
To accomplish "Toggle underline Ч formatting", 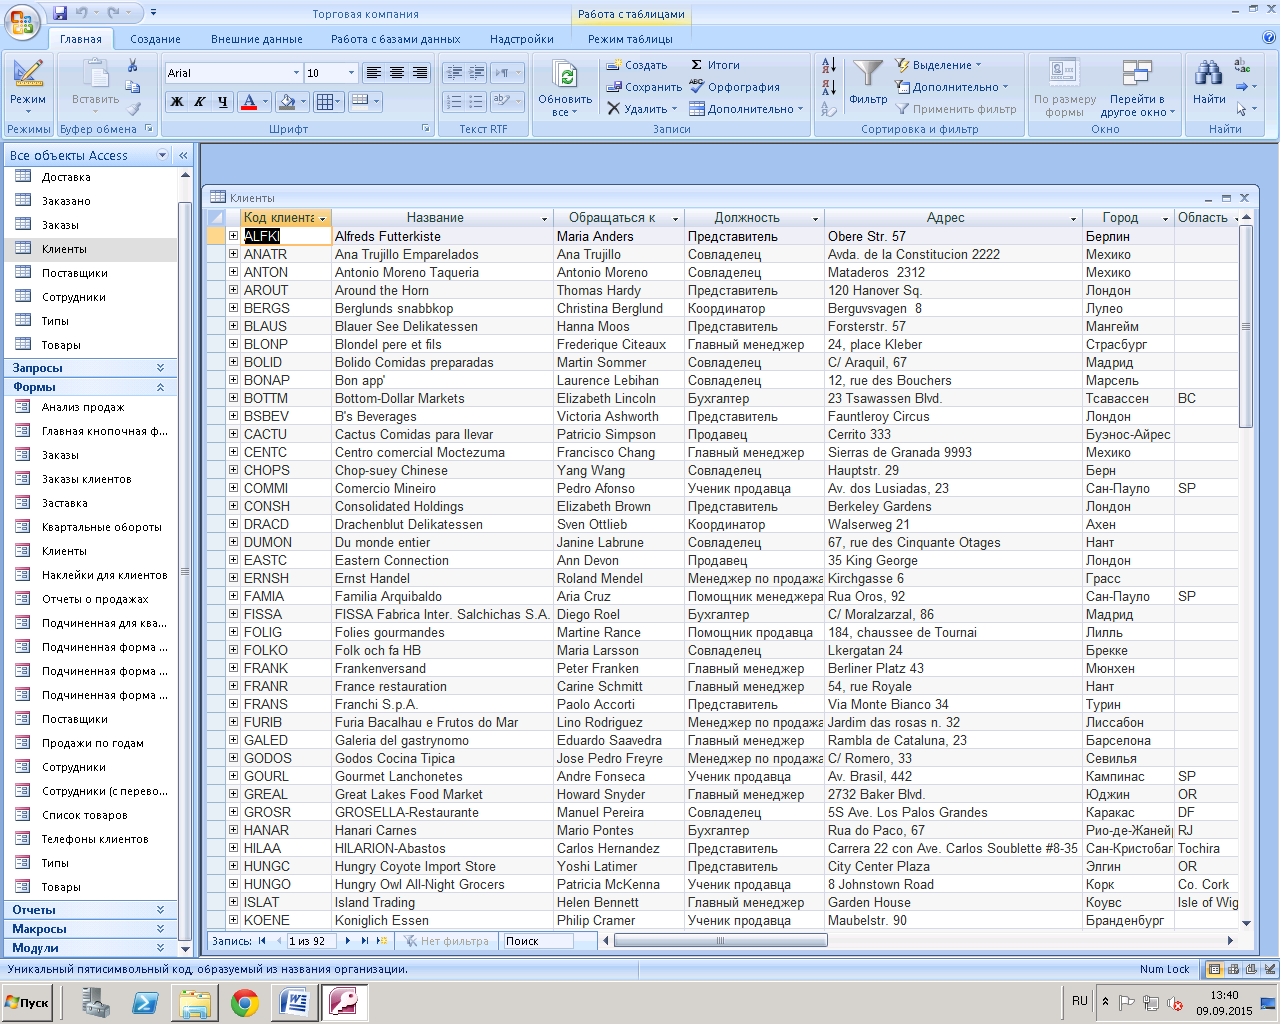I will point(223,101).
